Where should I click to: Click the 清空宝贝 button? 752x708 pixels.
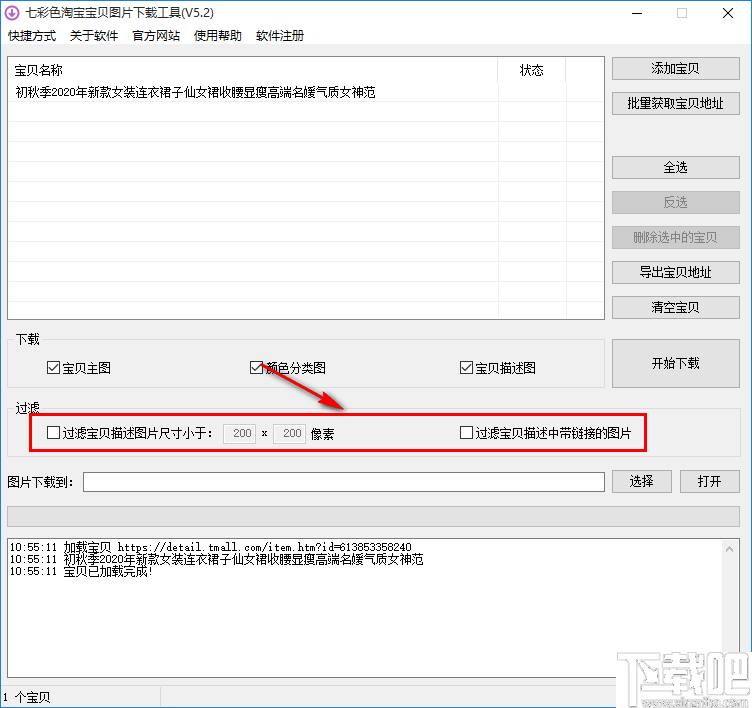[x=675, y=307]
